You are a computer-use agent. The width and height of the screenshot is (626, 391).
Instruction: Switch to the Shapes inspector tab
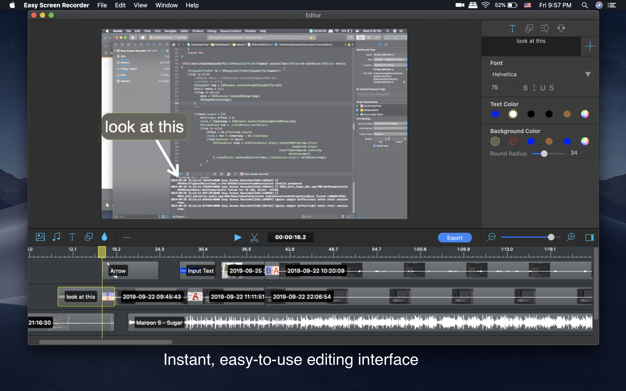(529, 28)
